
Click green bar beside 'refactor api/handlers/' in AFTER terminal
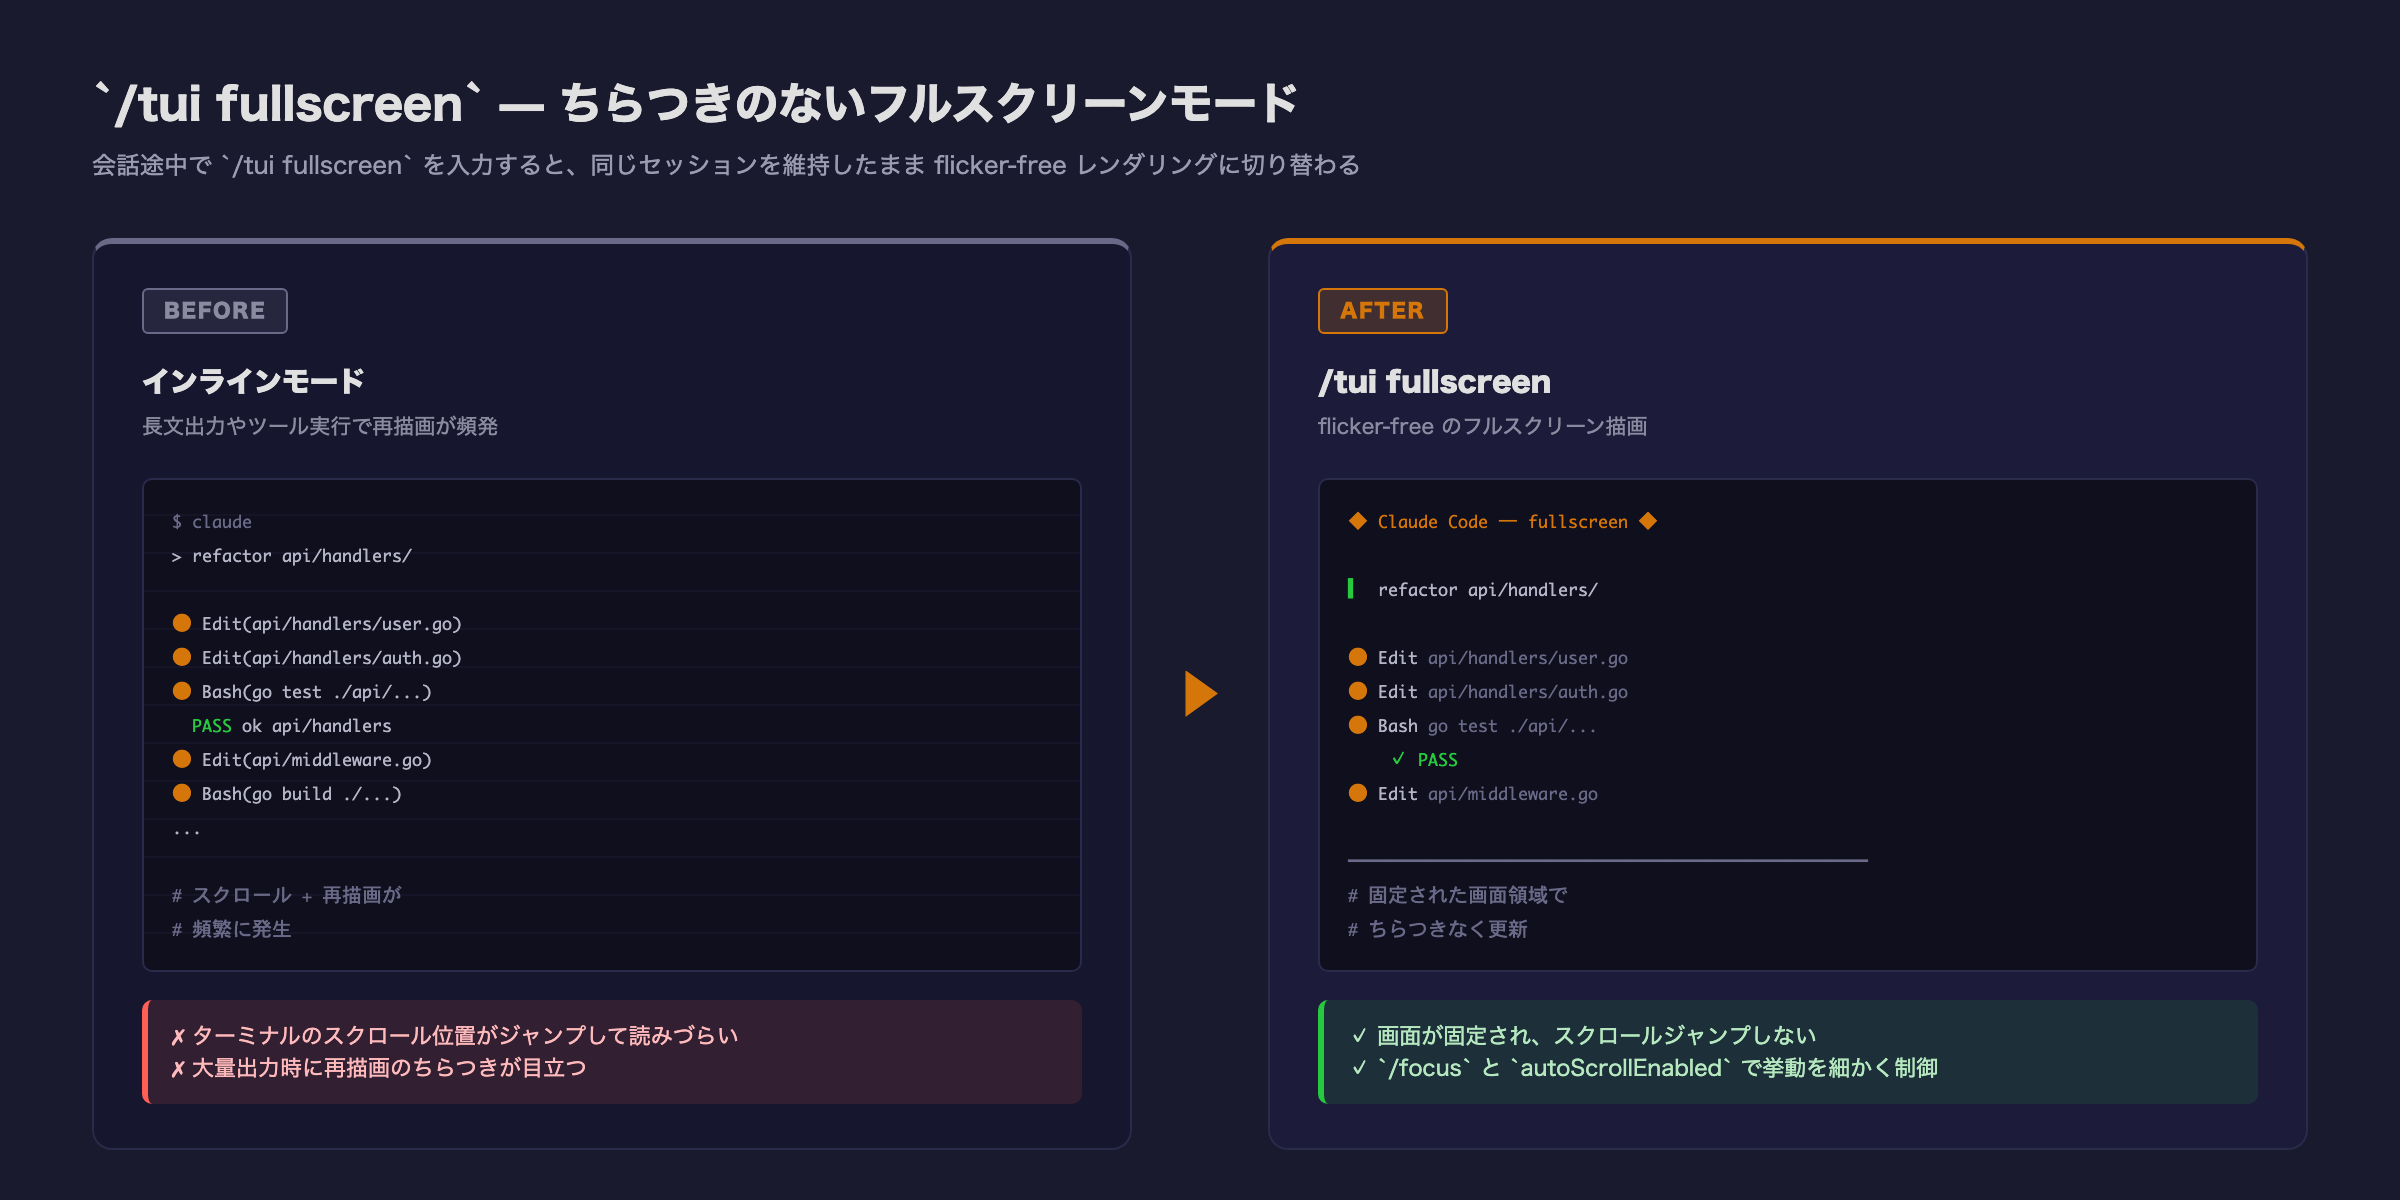(1351, 589)
